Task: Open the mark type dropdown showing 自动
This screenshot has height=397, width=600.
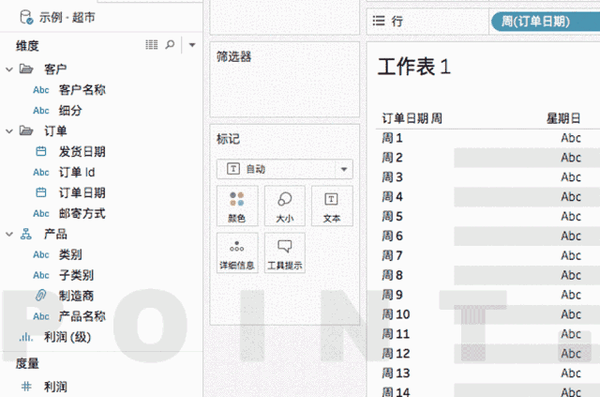Action: [x=284, y=169]
